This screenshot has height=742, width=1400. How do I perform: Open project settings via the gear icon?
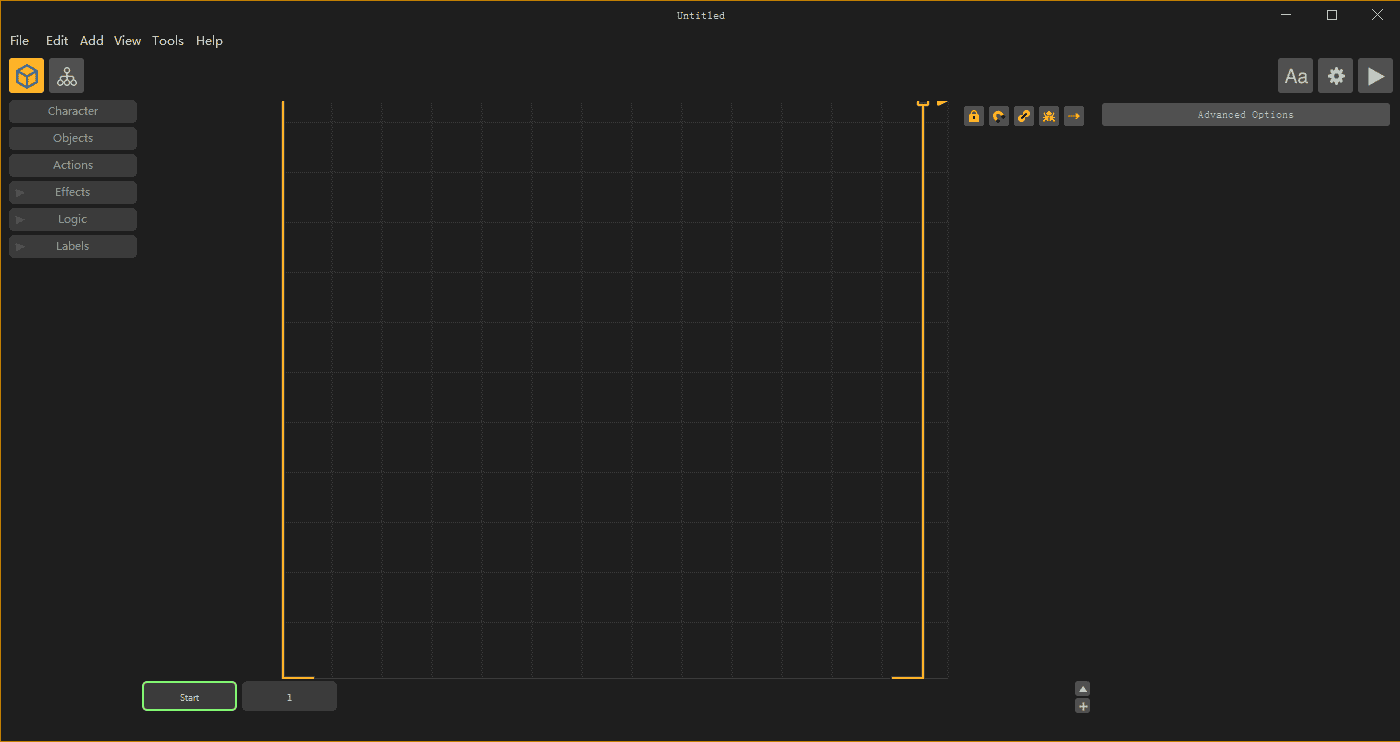coord(1336,75)
